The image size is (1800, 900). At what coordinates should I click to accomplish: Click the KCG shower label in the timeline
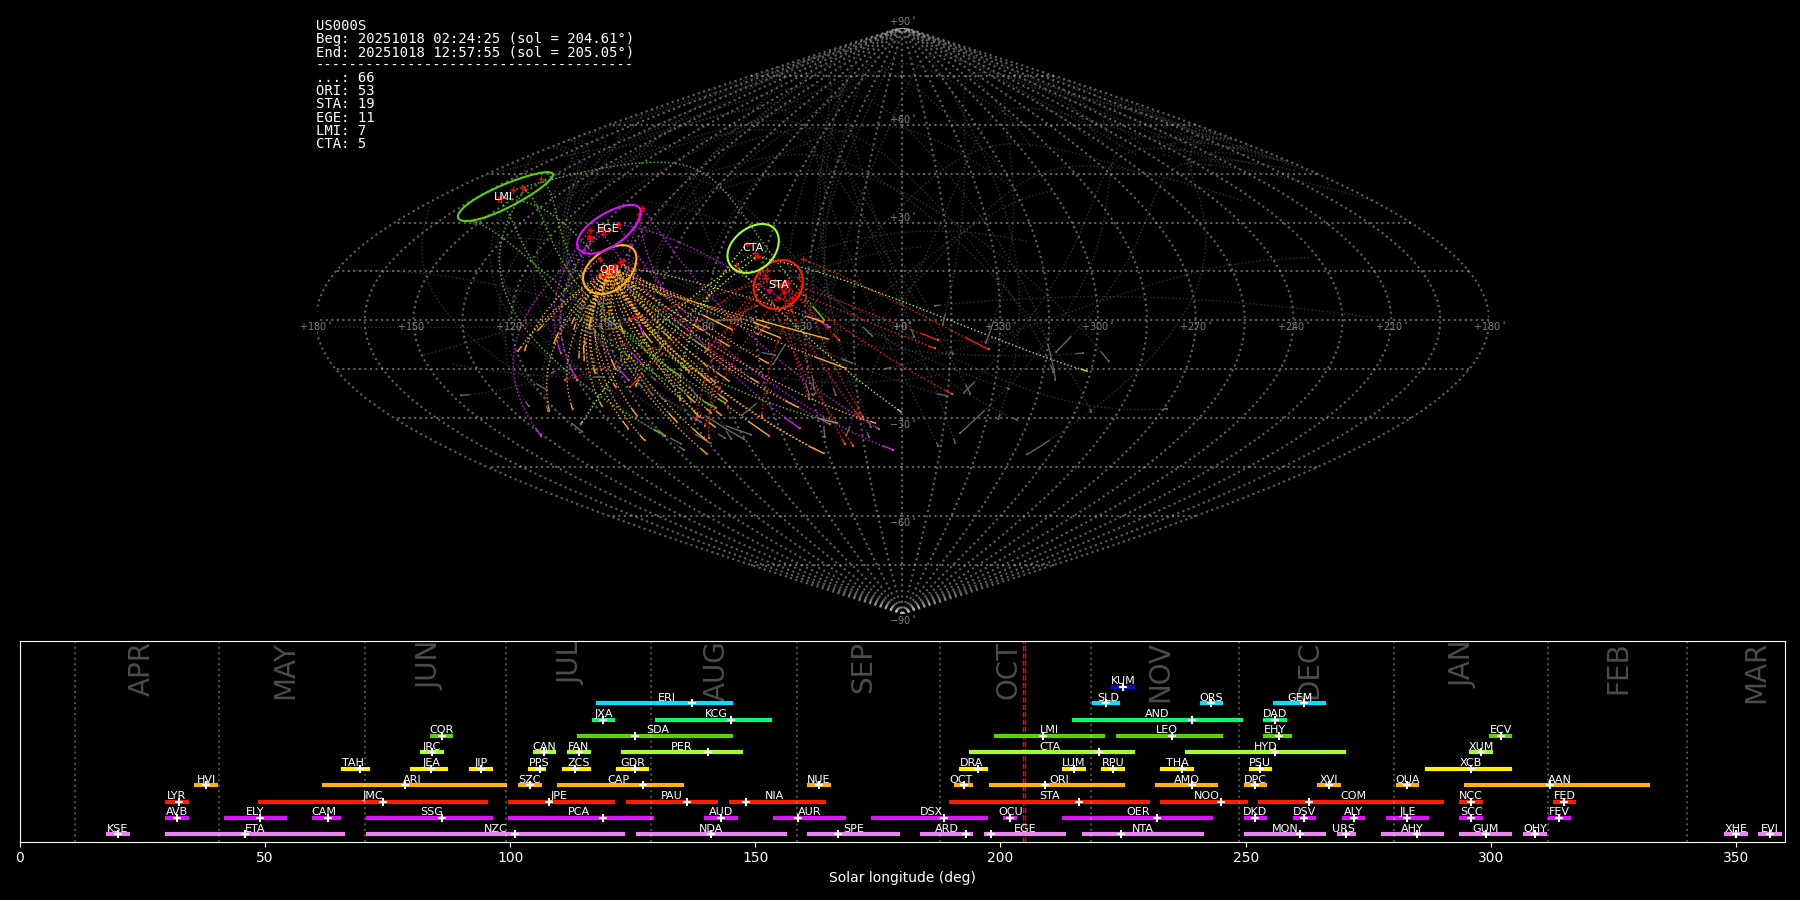(x=716, y=714)
